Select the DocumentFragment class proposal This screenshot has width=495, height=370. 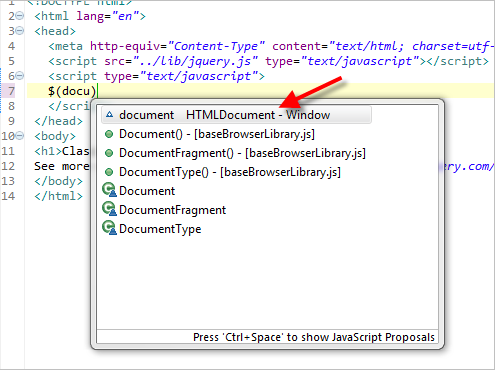click(172, 210)
